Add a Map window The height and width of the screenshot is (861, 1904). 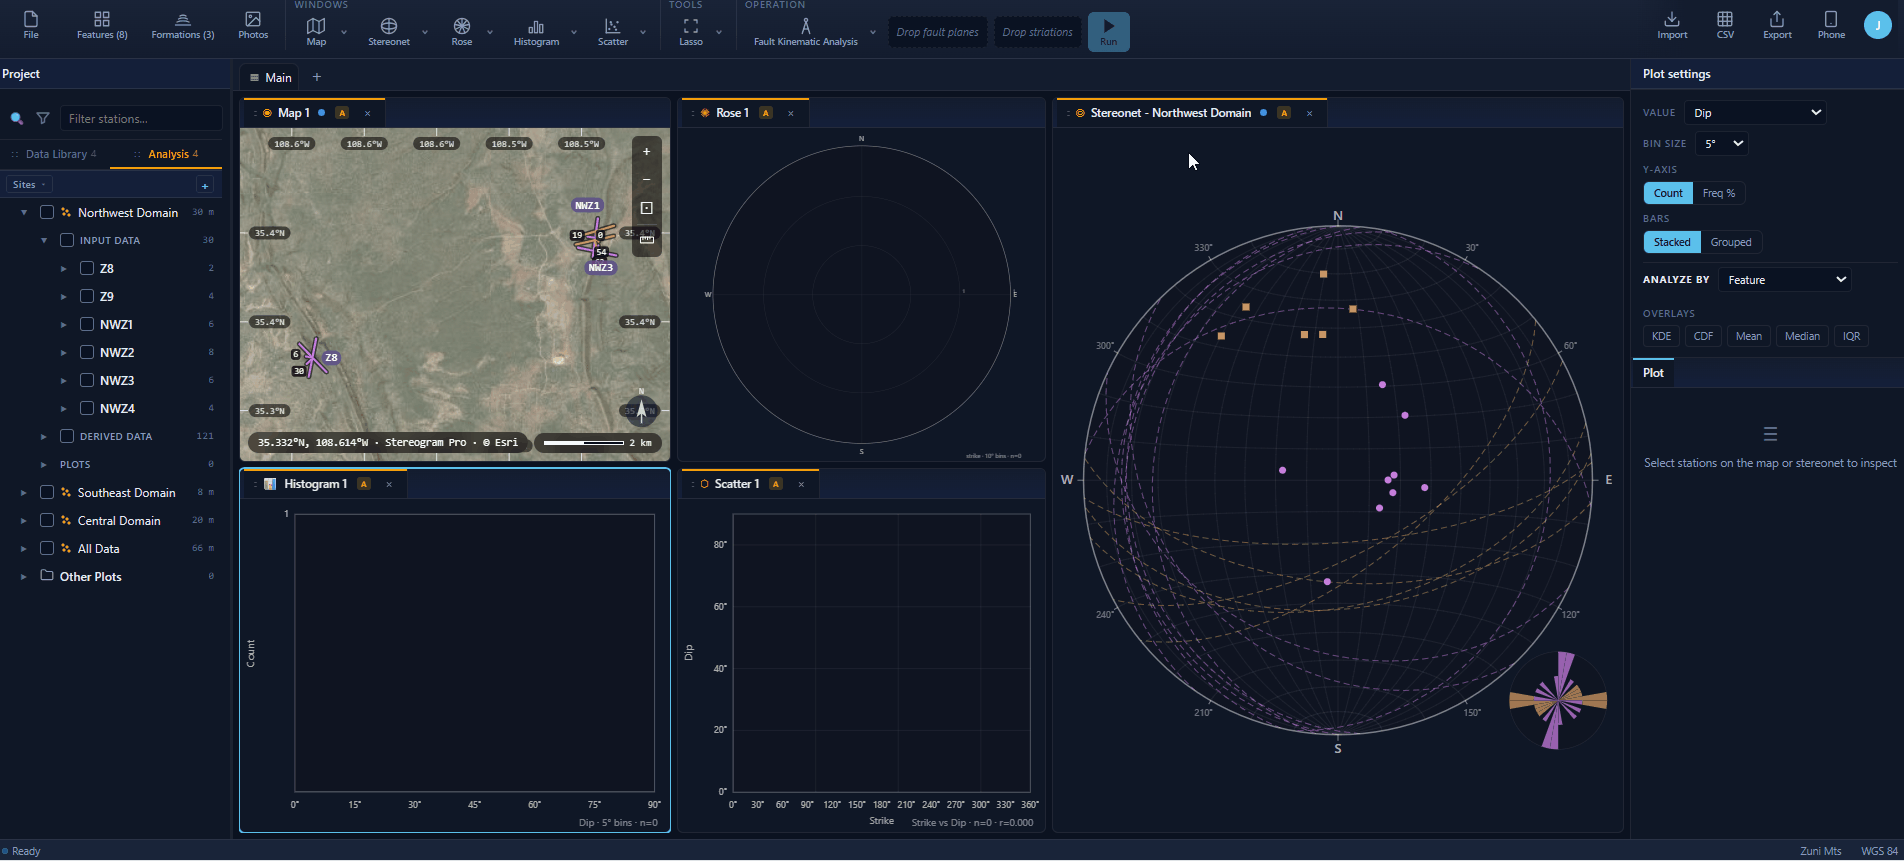(316, 32)
